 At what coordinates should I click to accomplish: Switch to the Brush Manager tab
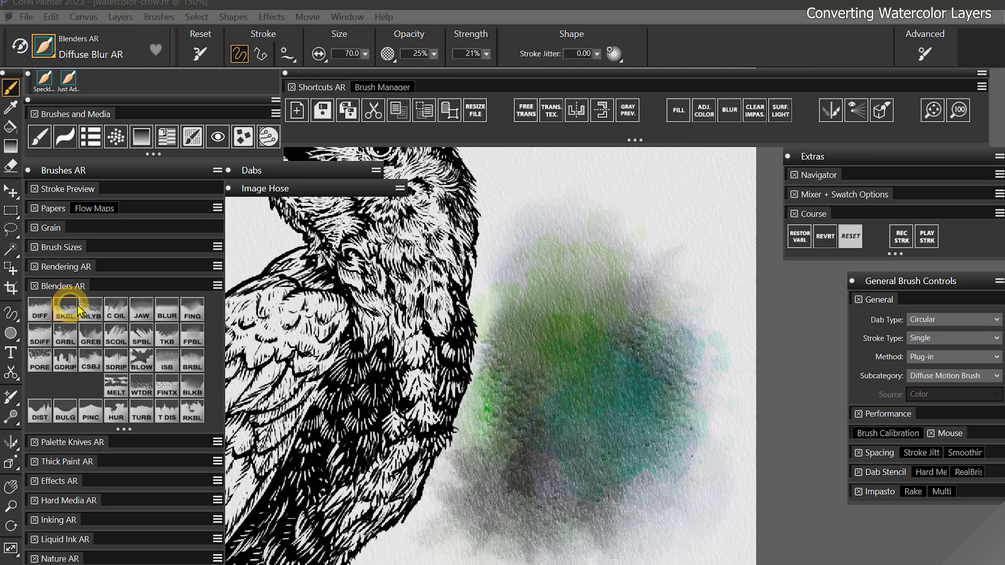click(382, 87)
